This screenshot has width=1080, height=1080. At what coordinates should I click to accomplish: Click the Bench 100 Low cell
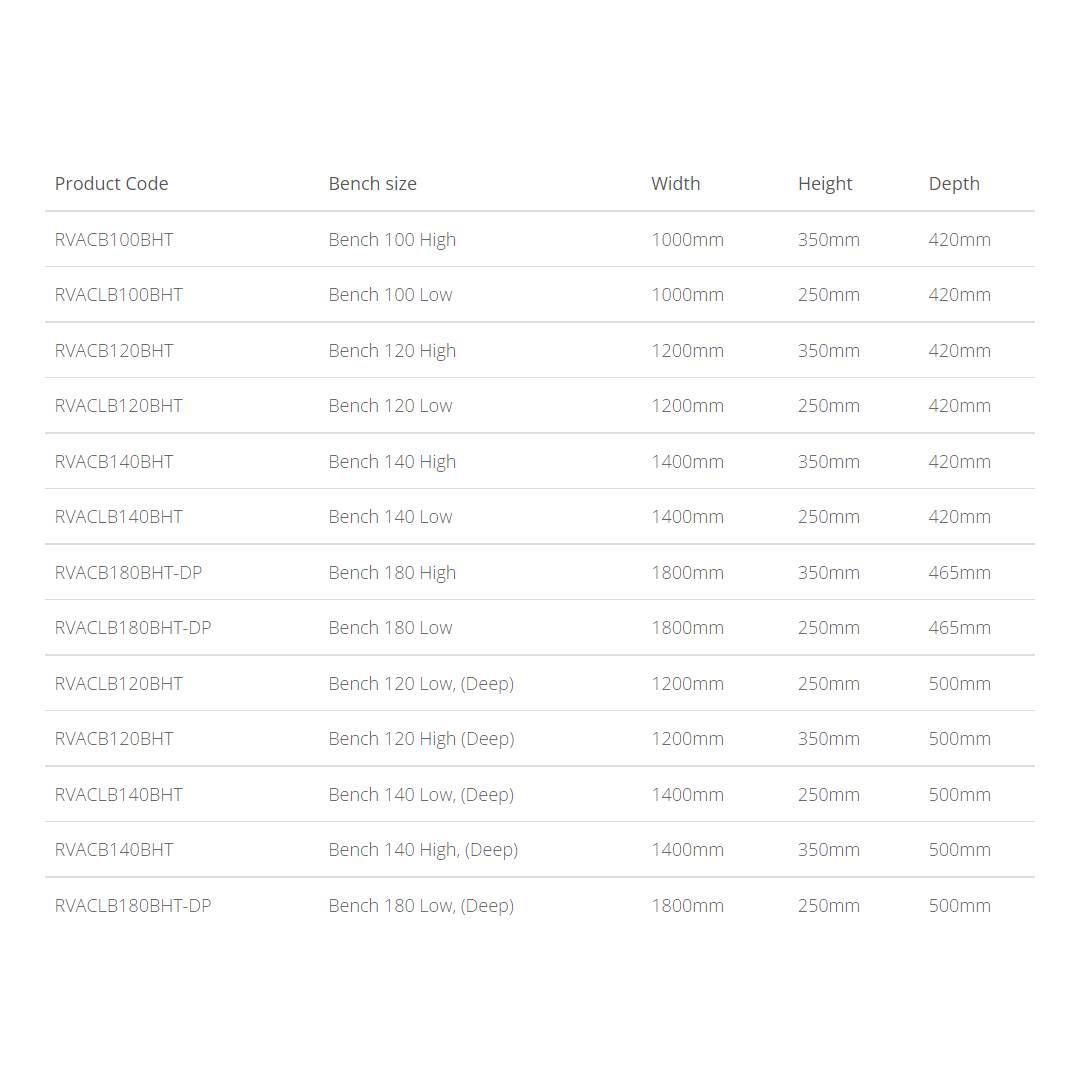391,295
